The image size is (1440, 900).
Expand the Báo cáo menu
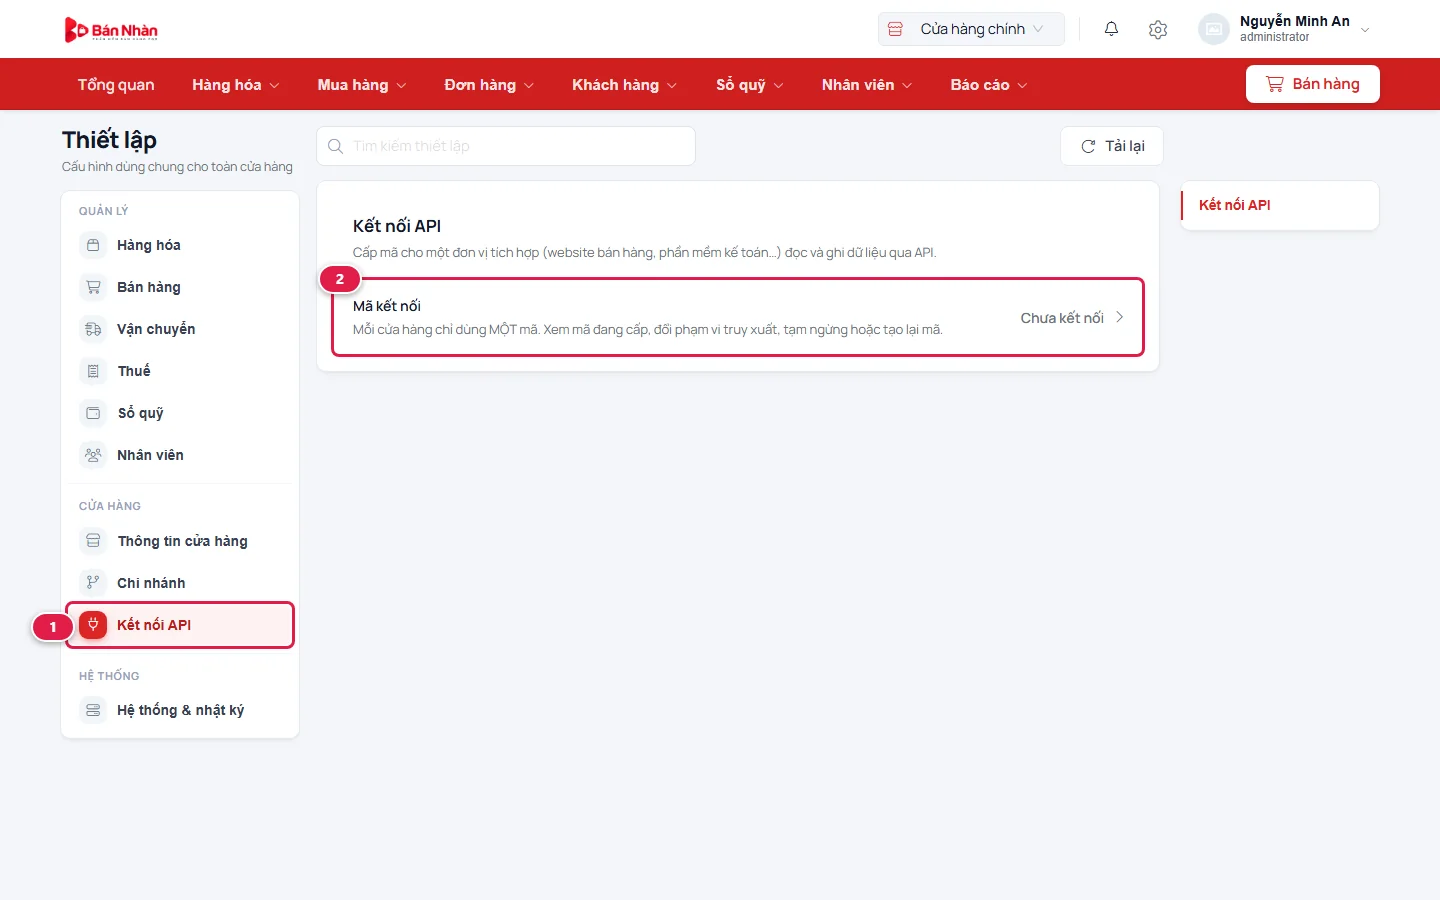pyautogui.click(x=989, y=85)
